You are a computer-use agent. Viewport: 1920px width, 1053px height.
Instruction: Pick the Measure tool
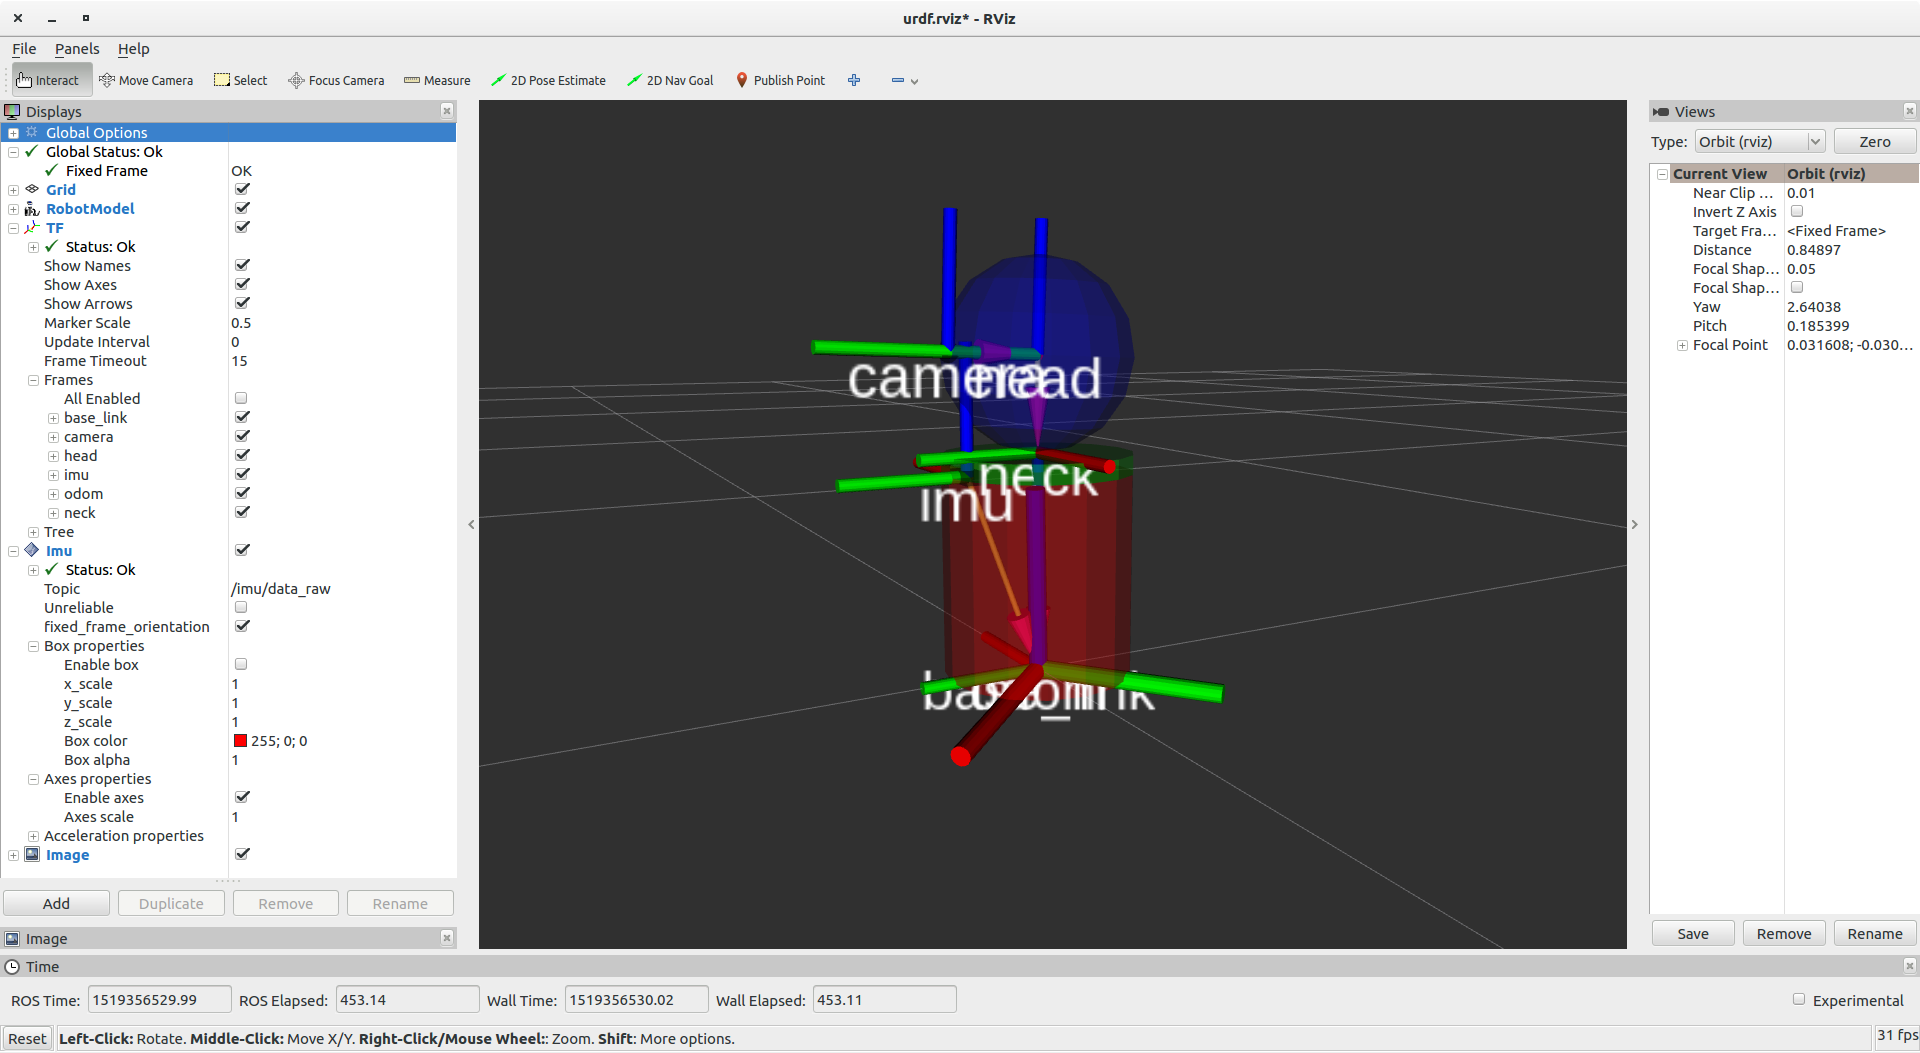(x=437, y=80)
